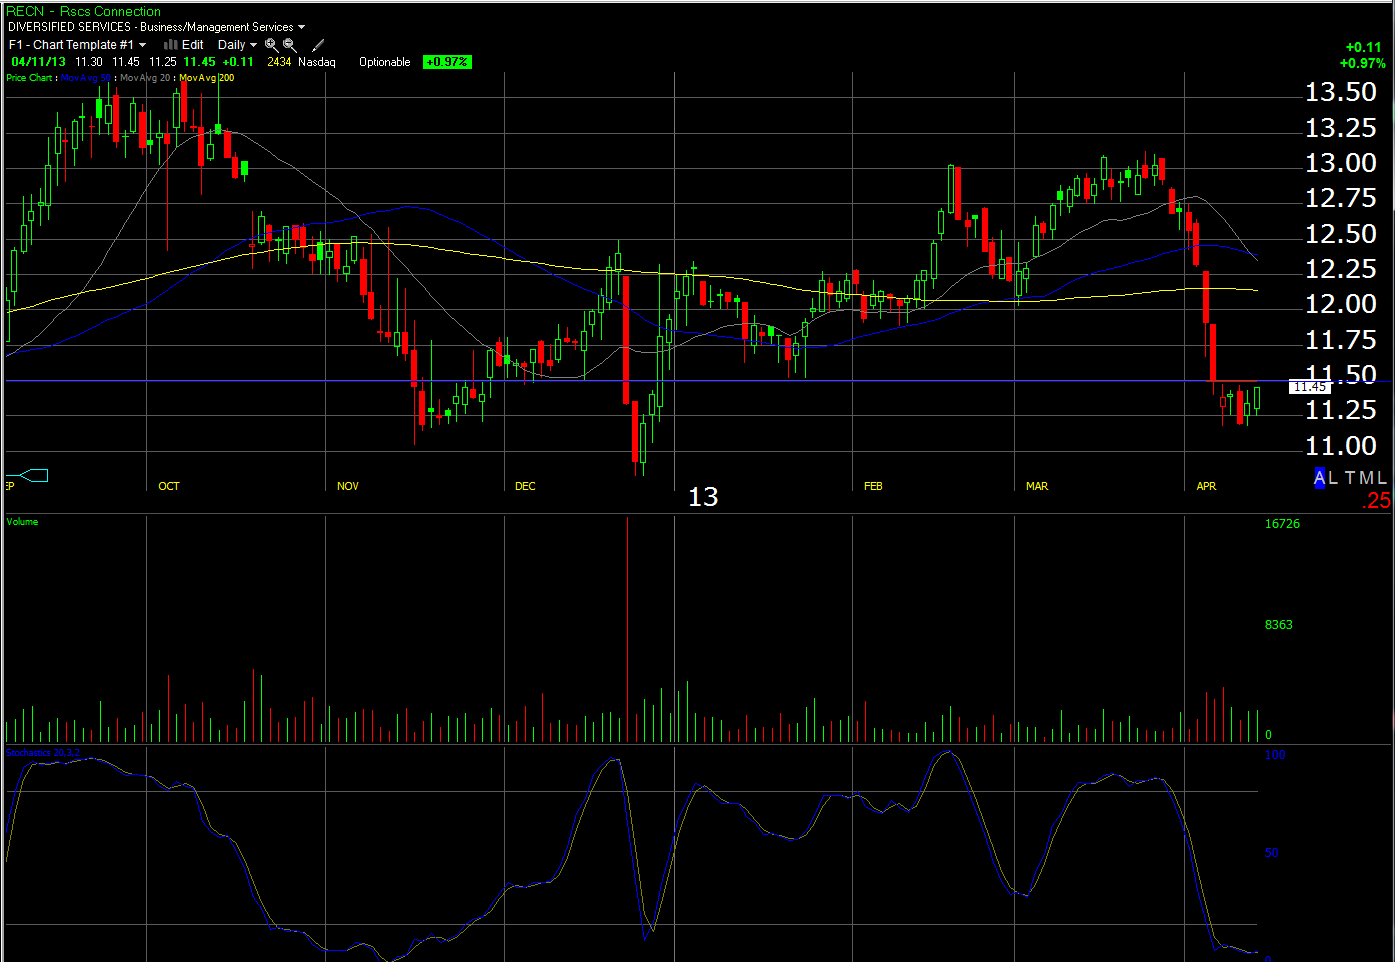1395x962 pixels.
Task: Click the time axis pointer marker at left
Action: point(27,475)
